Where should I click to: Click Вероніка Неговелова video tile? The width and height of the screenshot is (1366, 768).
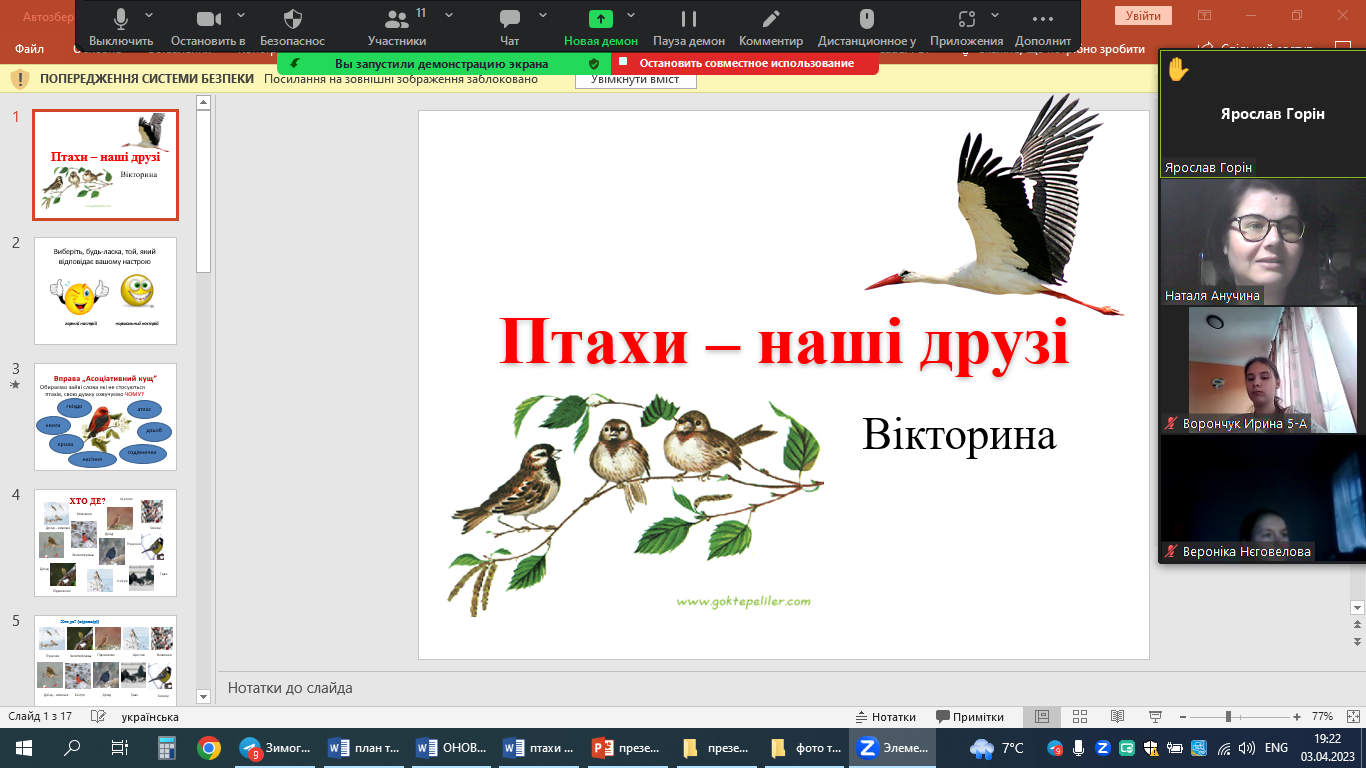tap(1262, 498)
